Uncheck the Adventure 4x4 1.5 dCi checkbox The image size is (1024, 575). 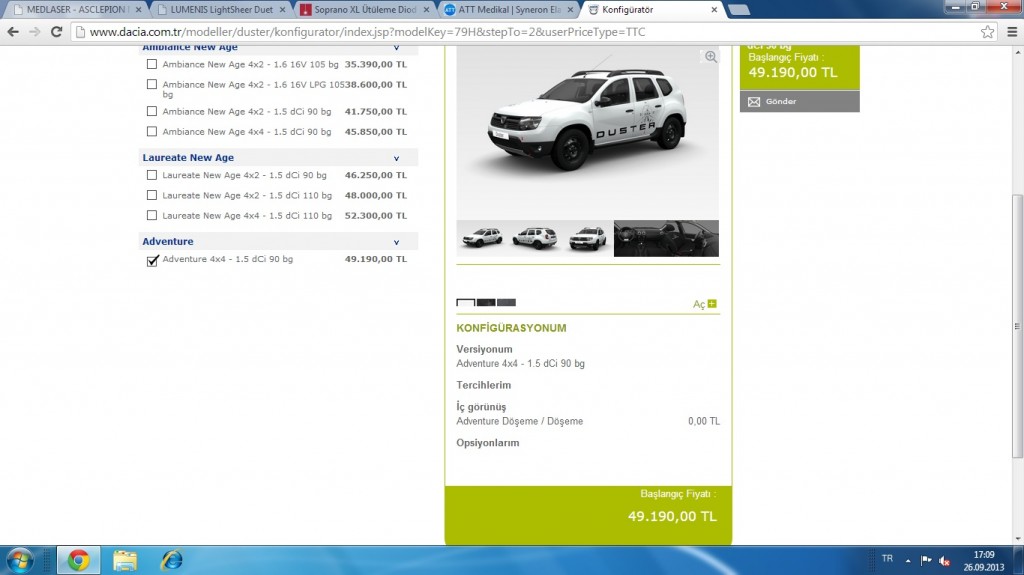coord(152,261)
